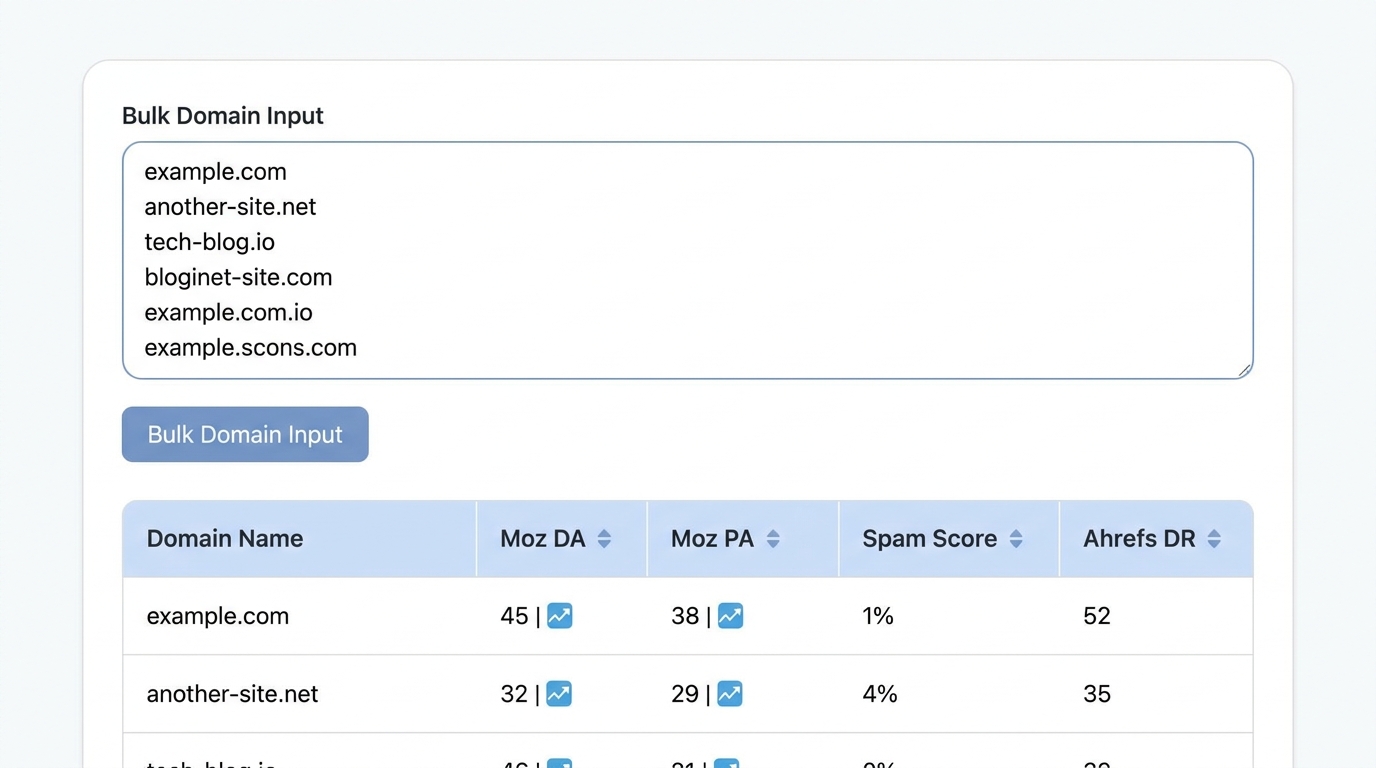Sort the table by Moz DA
This screenshot has width=1376, height=768.
pos(604,539)
